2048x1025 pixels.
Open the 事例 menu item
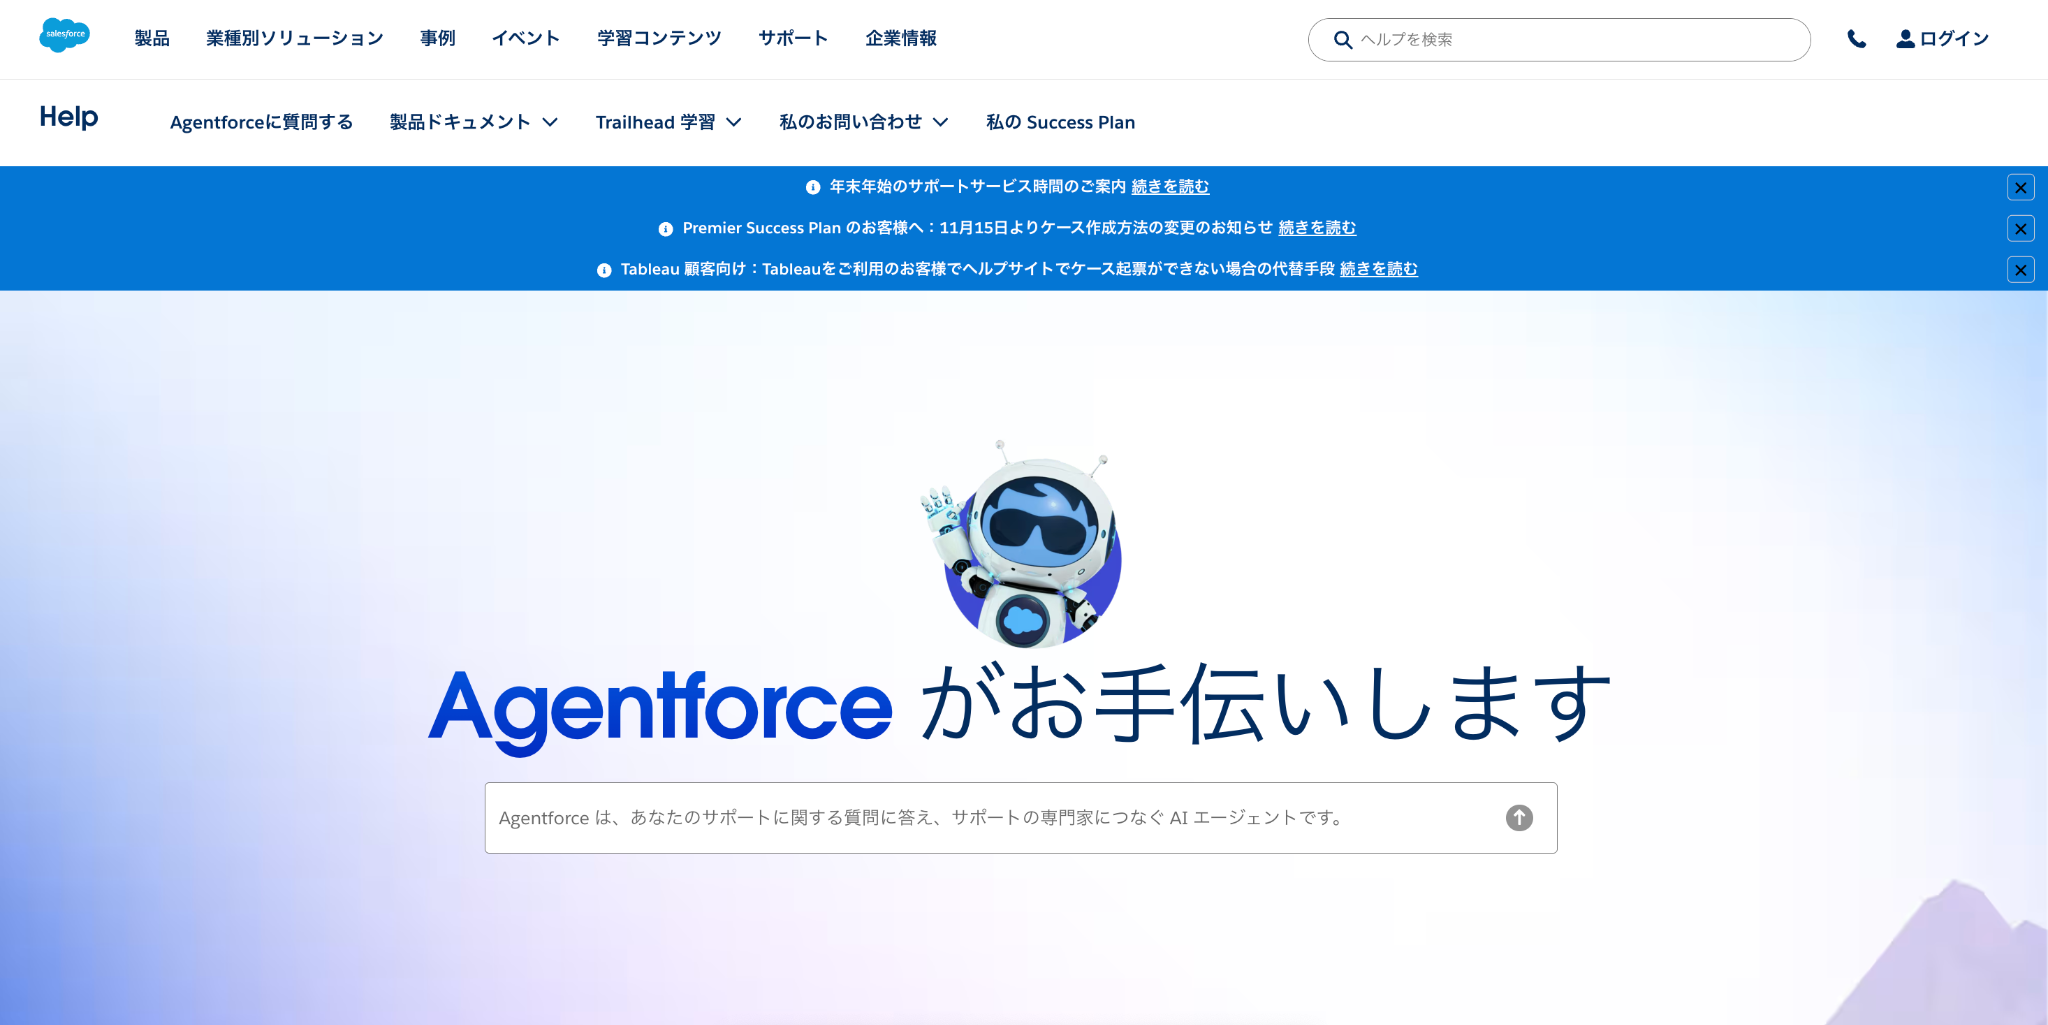tap(438, 38)
